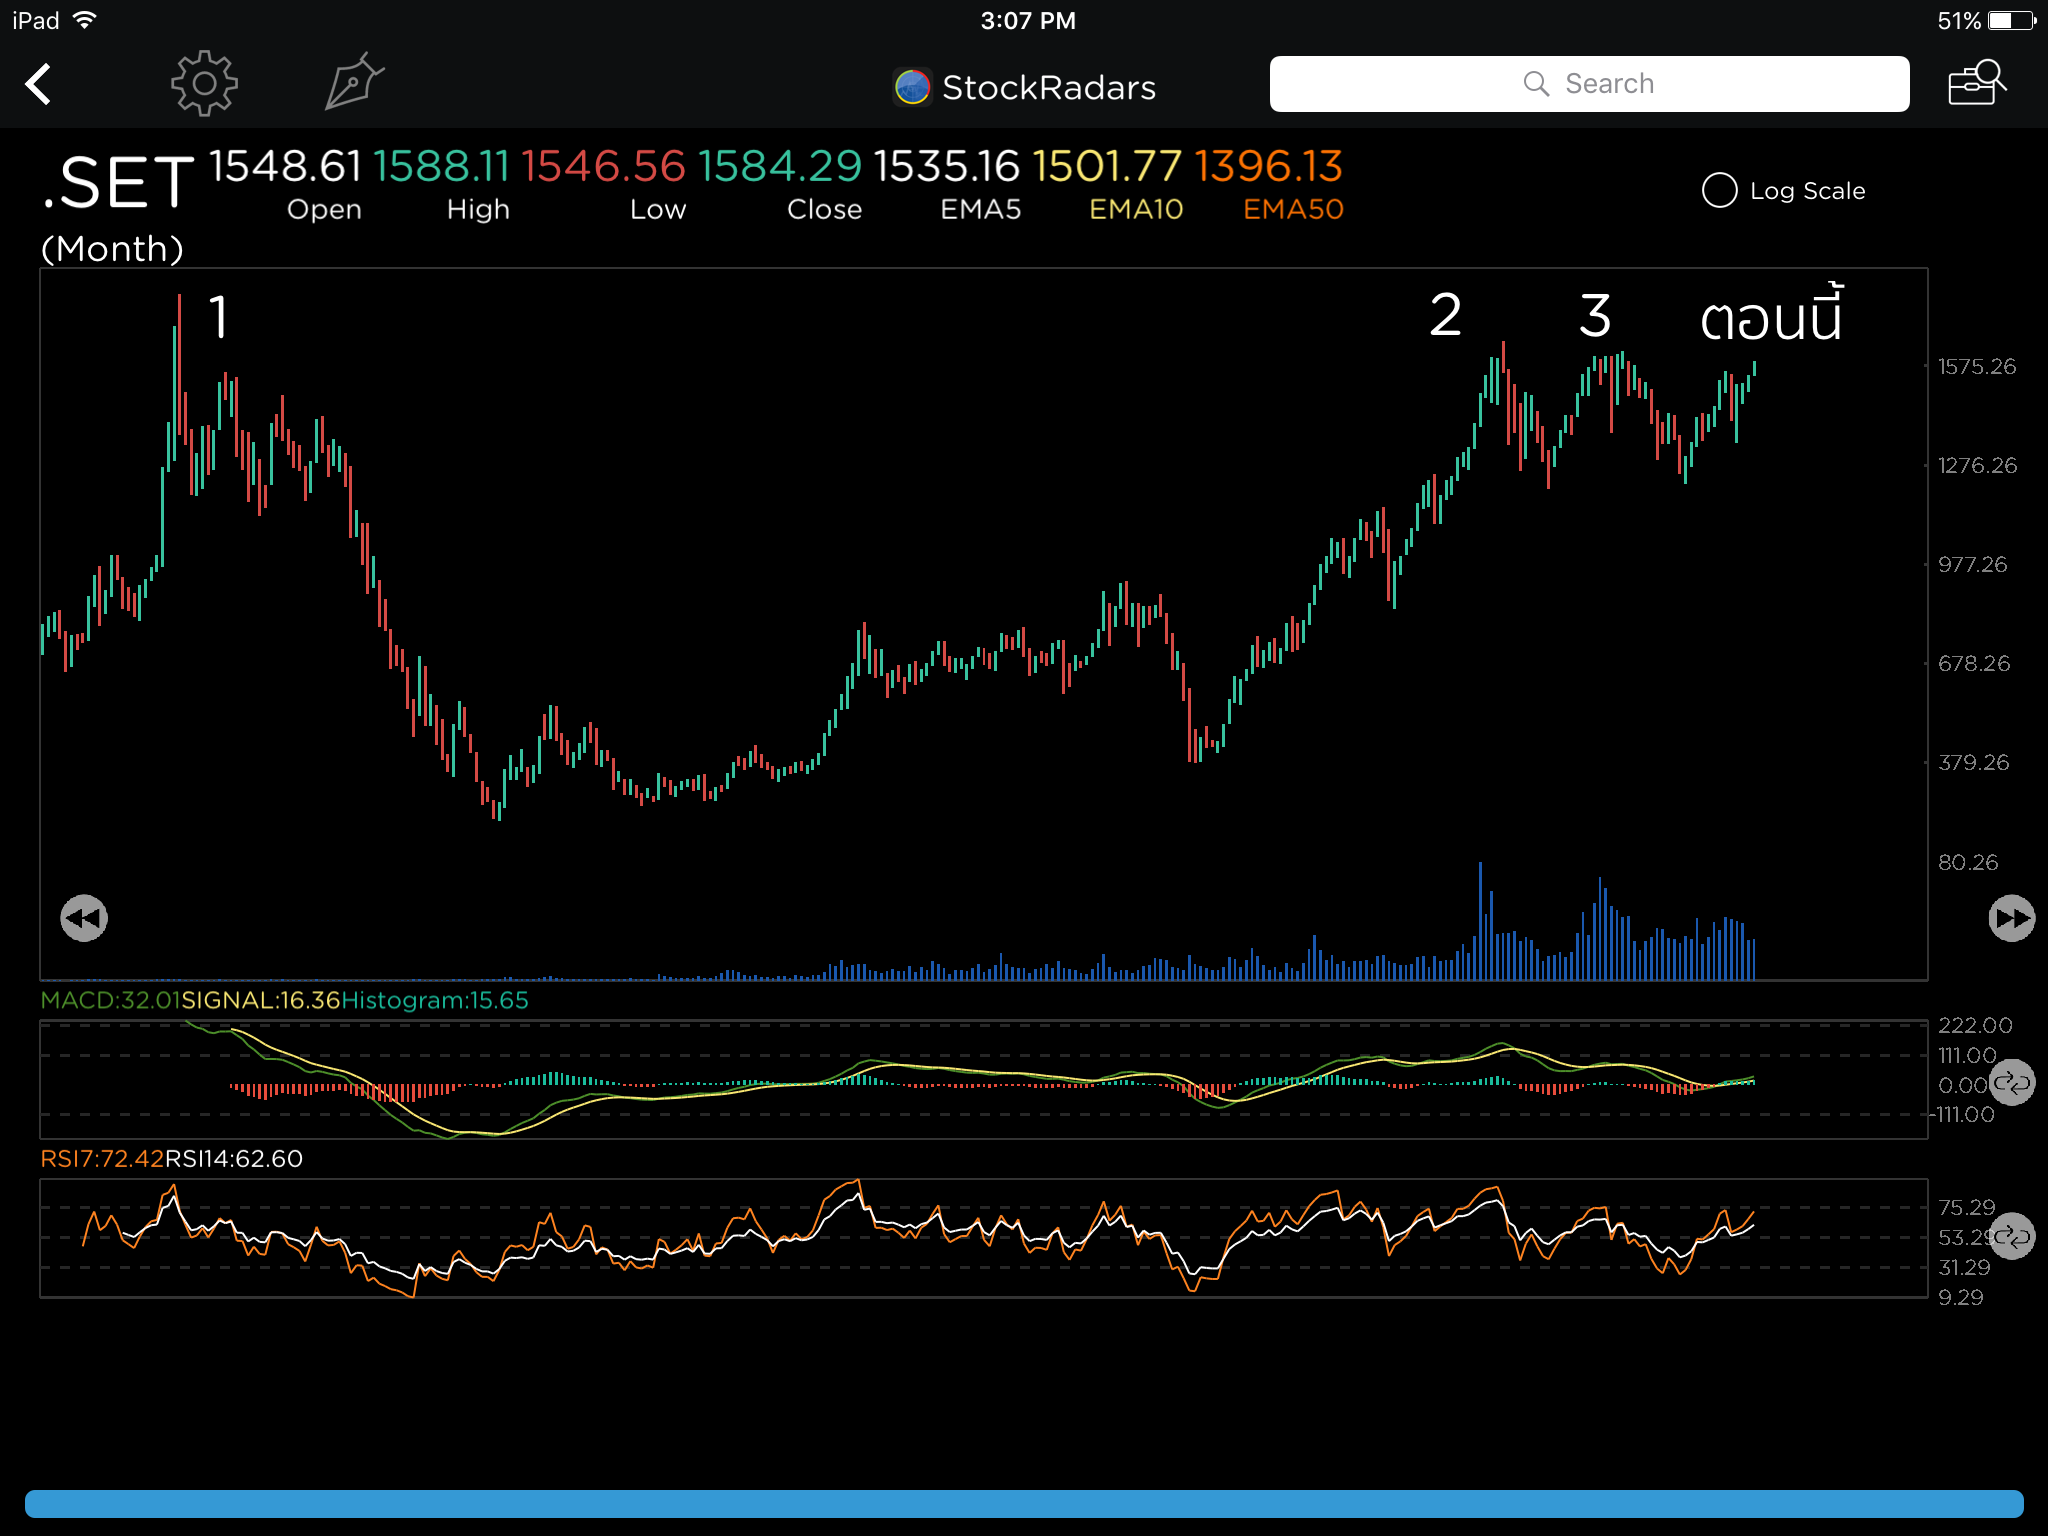
Task: Open chart settings gear icon
Action: (204, 84)
